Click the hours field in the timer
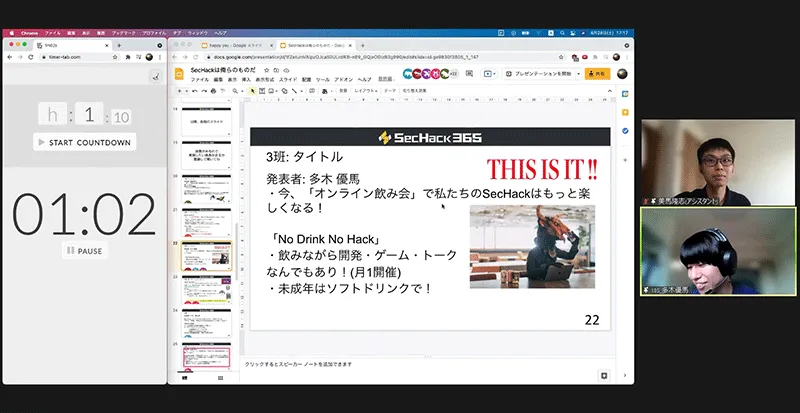800x413 pixels. (x=53, y=115)
